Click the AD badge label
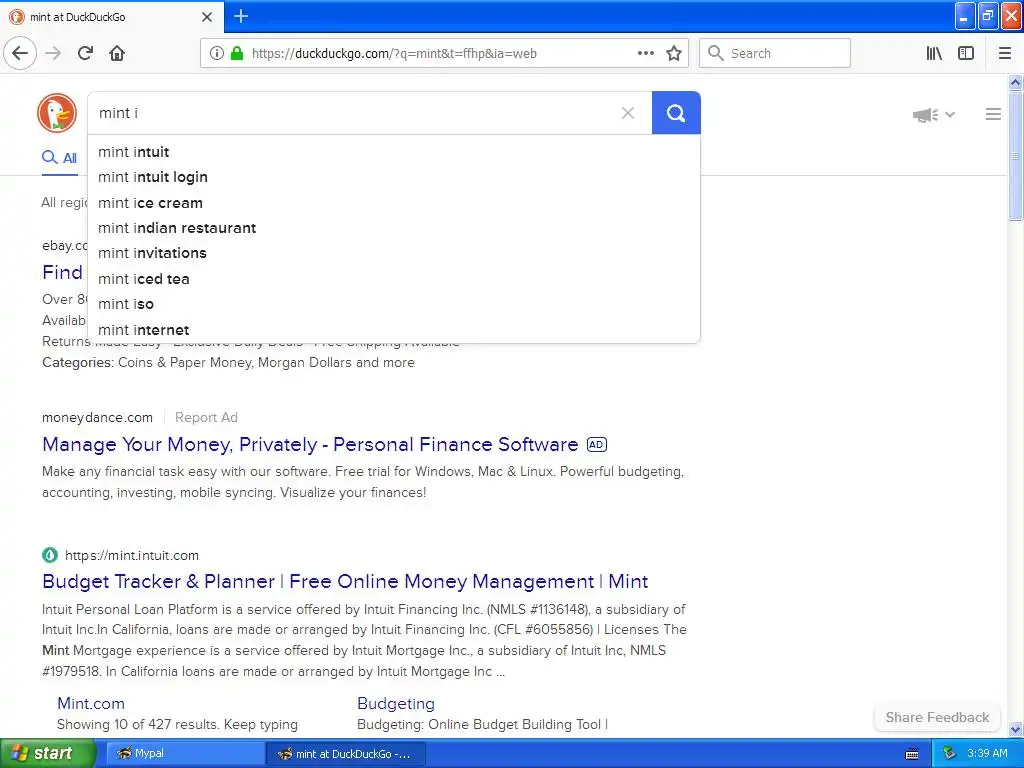1024x768 pixels. [597, 445]
